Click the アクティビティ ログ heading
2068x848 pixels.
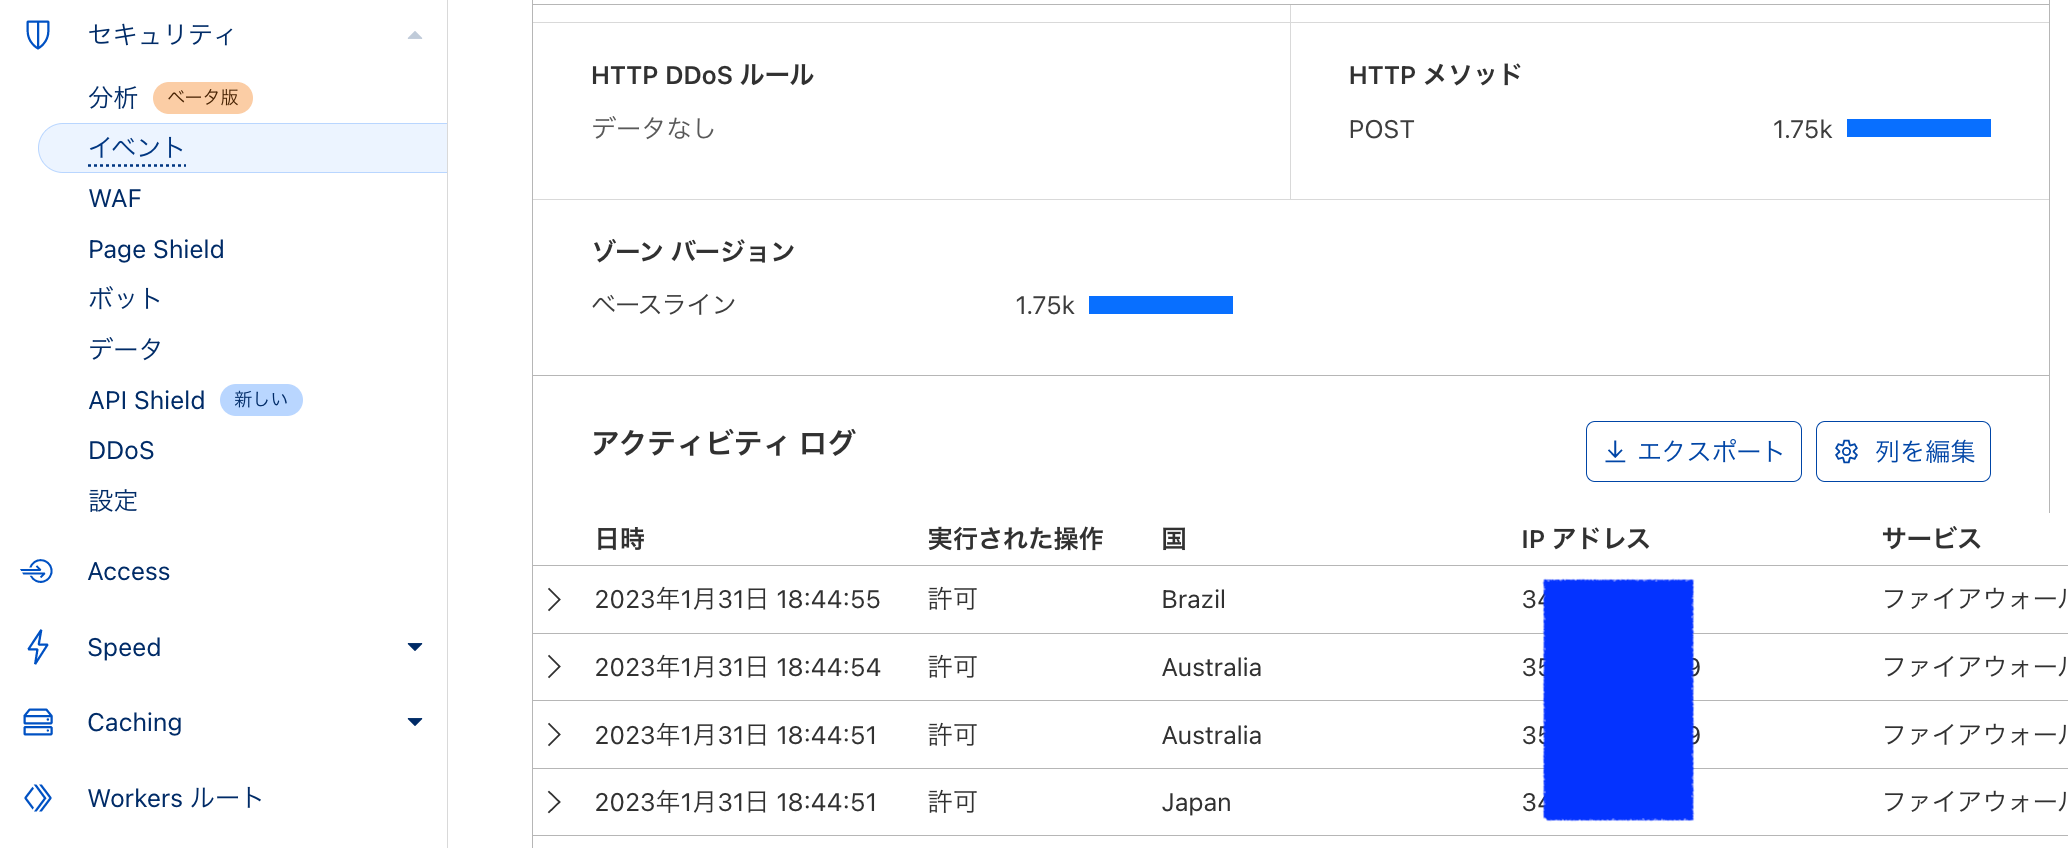tap(723, 443)
